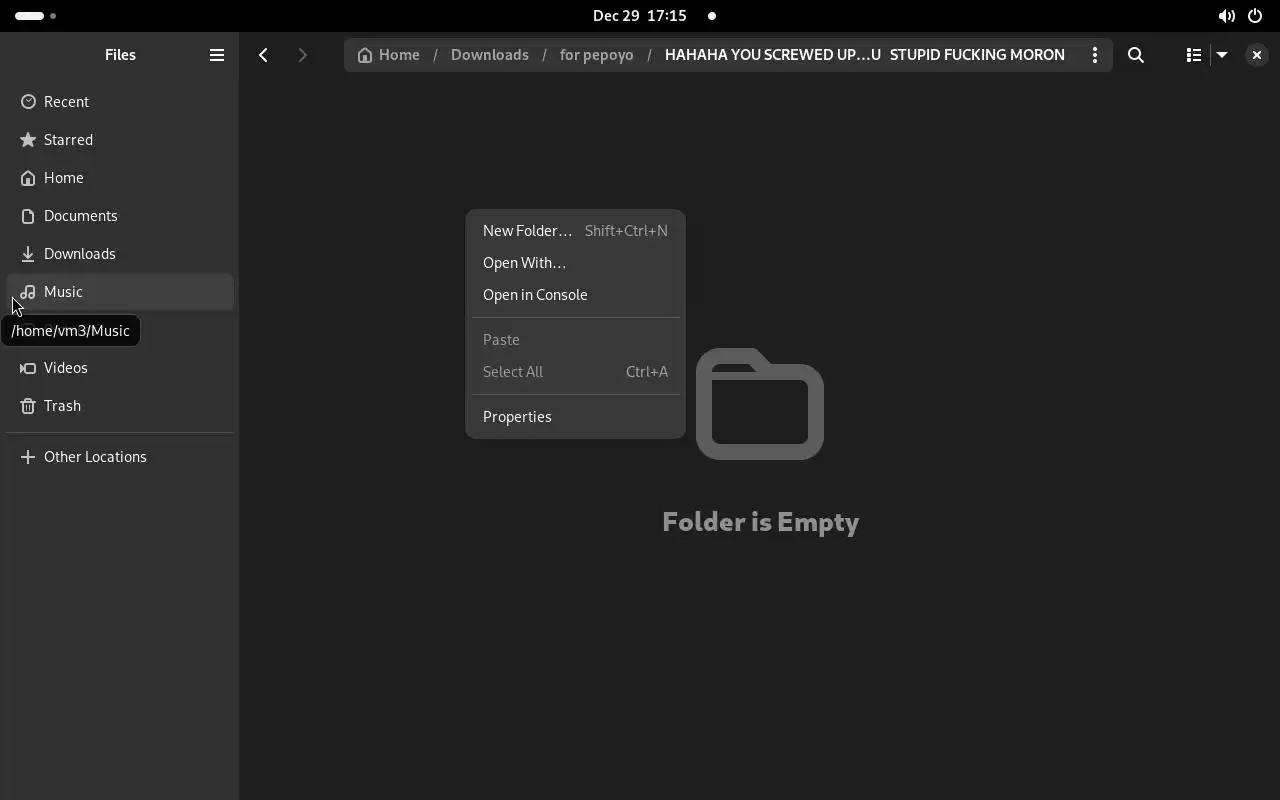The height and width of the screenshot is (800, 1280).
Task: Open the volume indicator in top bar
Action: pos(1226,16)
